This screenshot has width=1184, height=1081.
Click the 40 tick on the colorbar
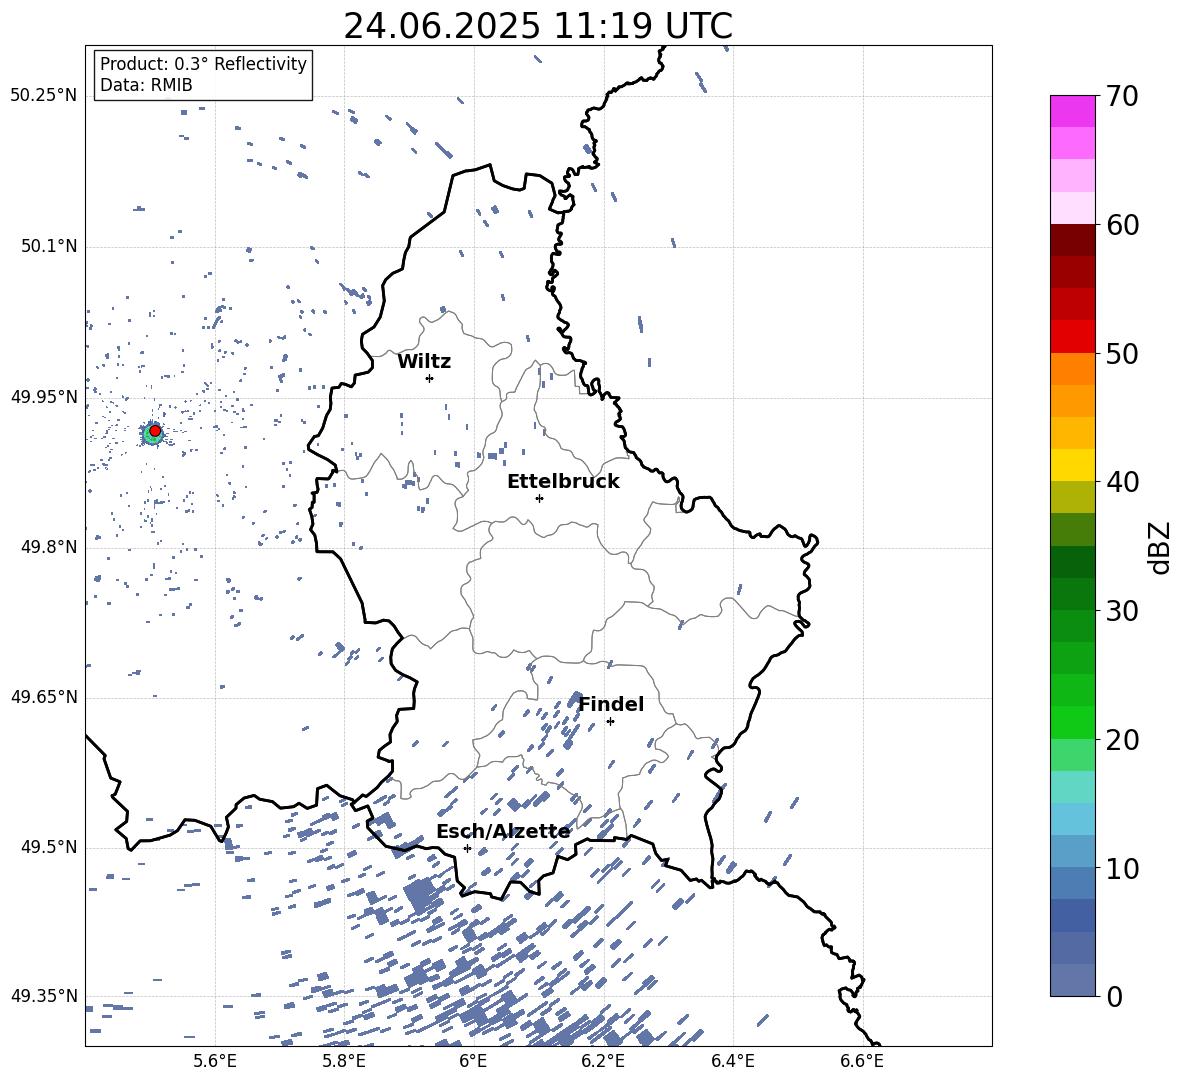1122,482
